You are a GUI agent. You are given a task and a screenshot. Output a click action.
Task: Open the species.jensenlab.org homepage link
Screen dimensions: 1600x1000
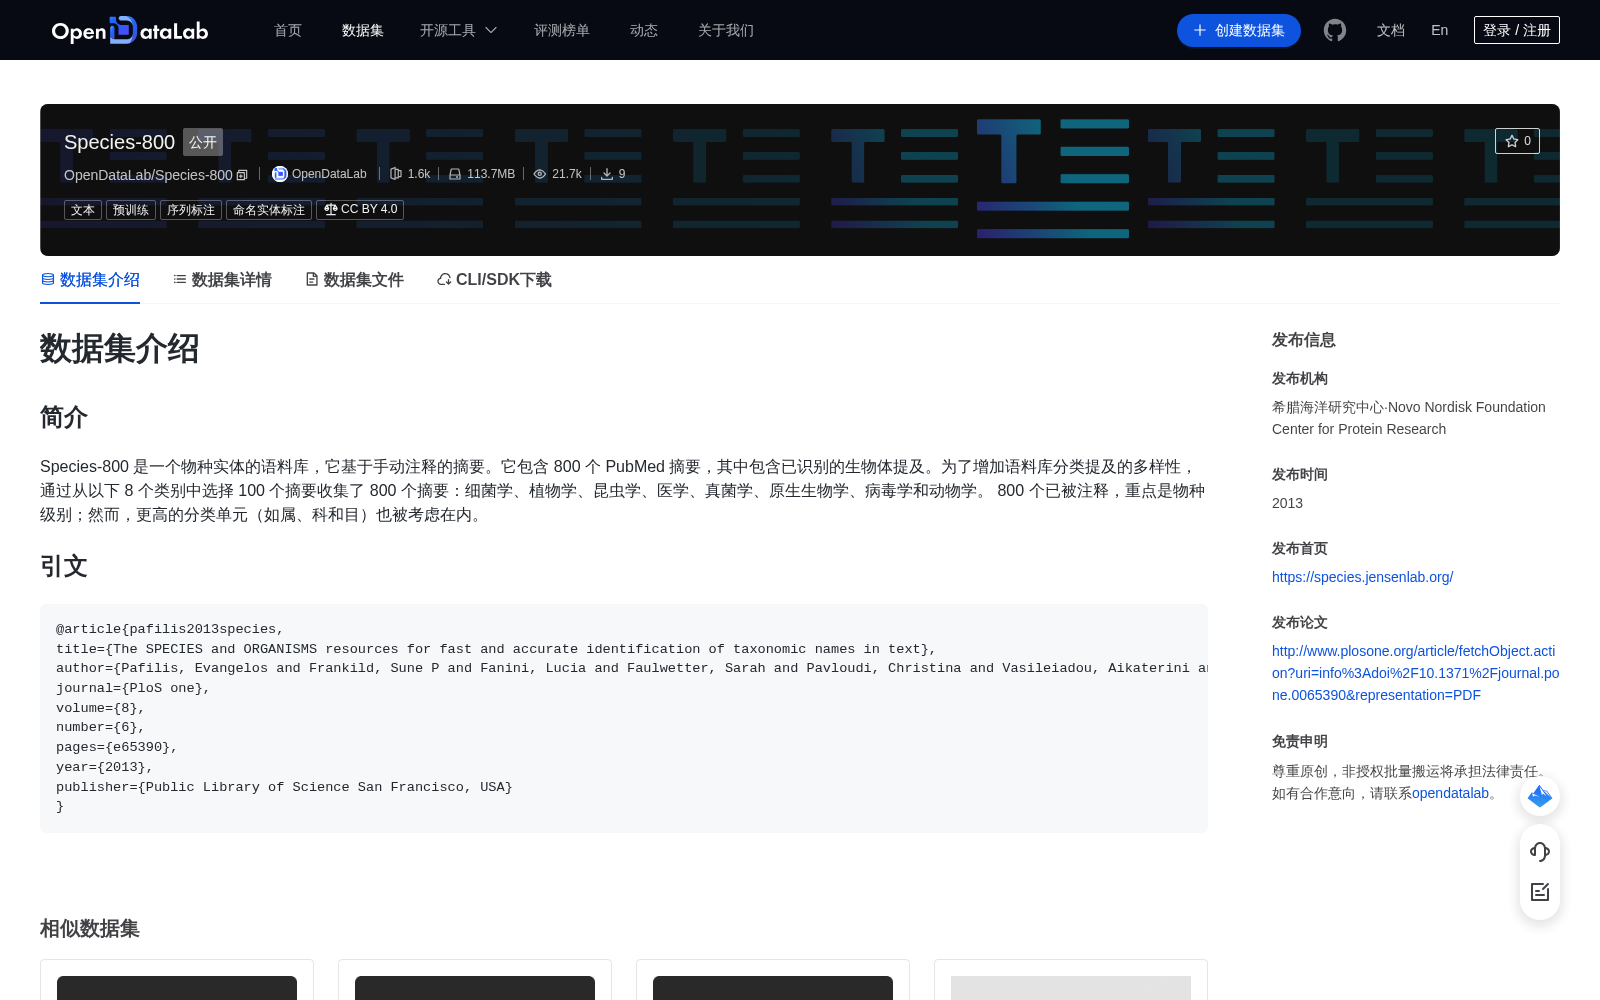[x=1362, y=577]
